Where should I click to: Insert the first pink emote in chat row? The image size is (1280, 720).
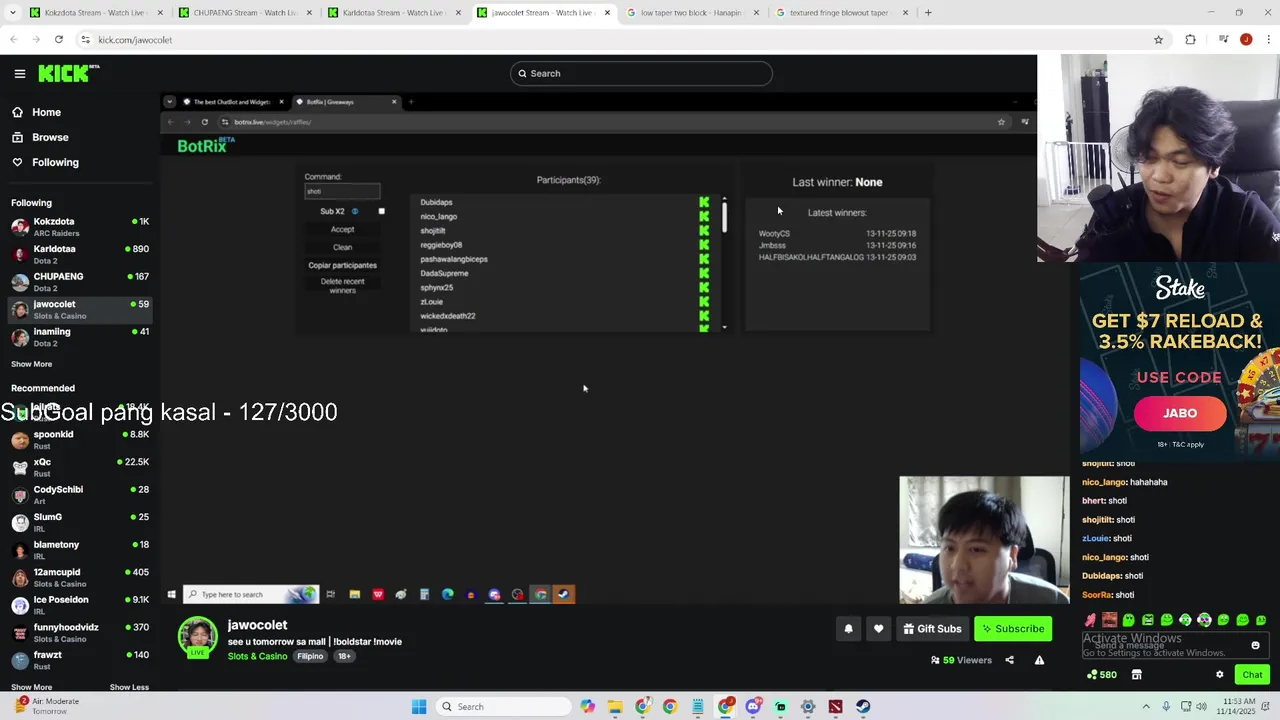point(1090,620)
